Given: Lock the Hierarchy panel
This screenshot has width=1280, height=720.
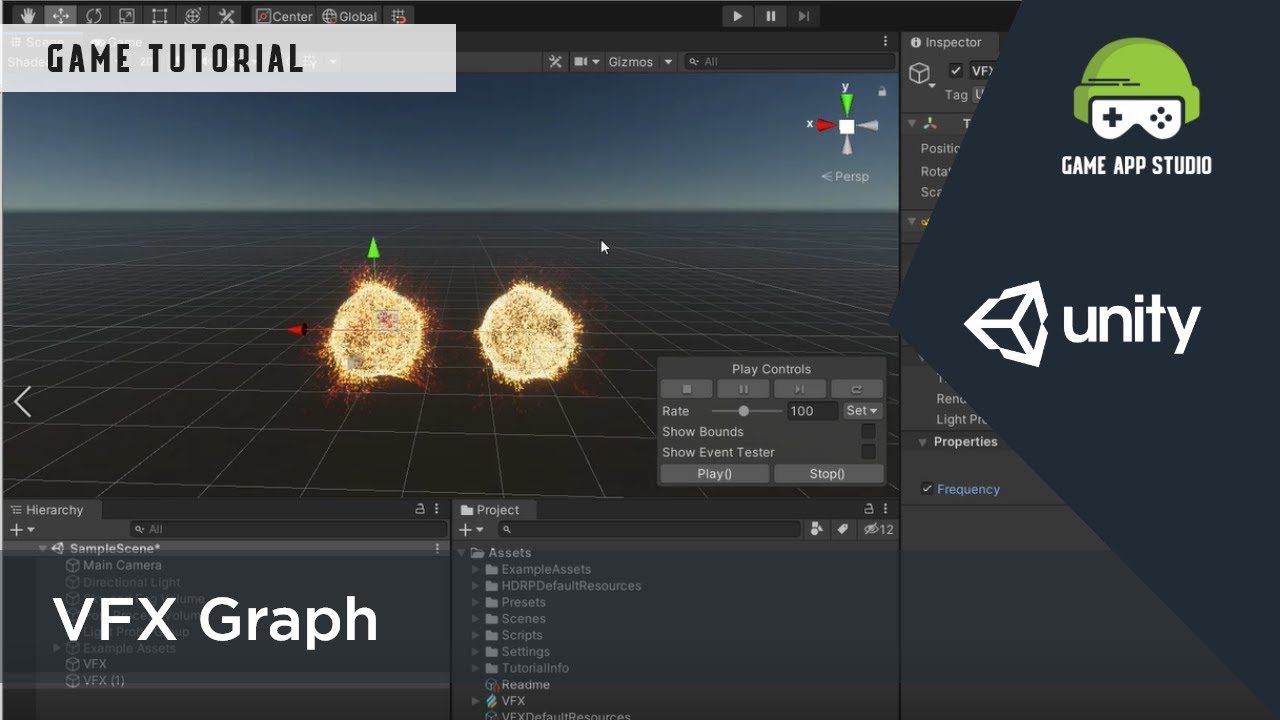Looking at the screenshot, I should point(420,509).
